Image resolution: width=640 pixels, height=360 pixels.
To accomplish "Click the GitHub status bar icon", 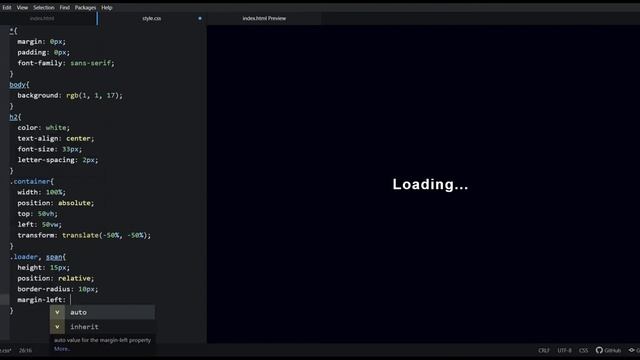I will click(608, 350).
